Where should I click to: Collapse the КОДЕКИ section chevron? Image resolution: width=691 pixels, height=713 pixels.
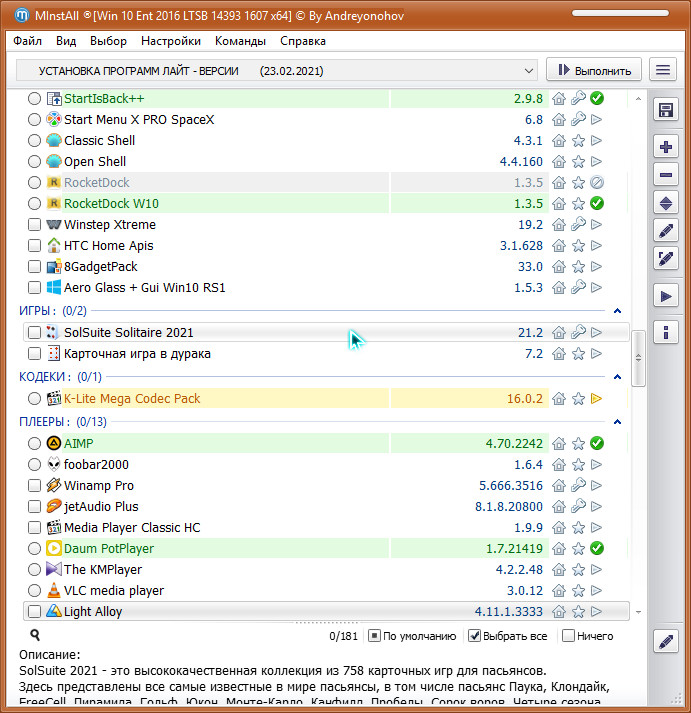tap(617, 377)
